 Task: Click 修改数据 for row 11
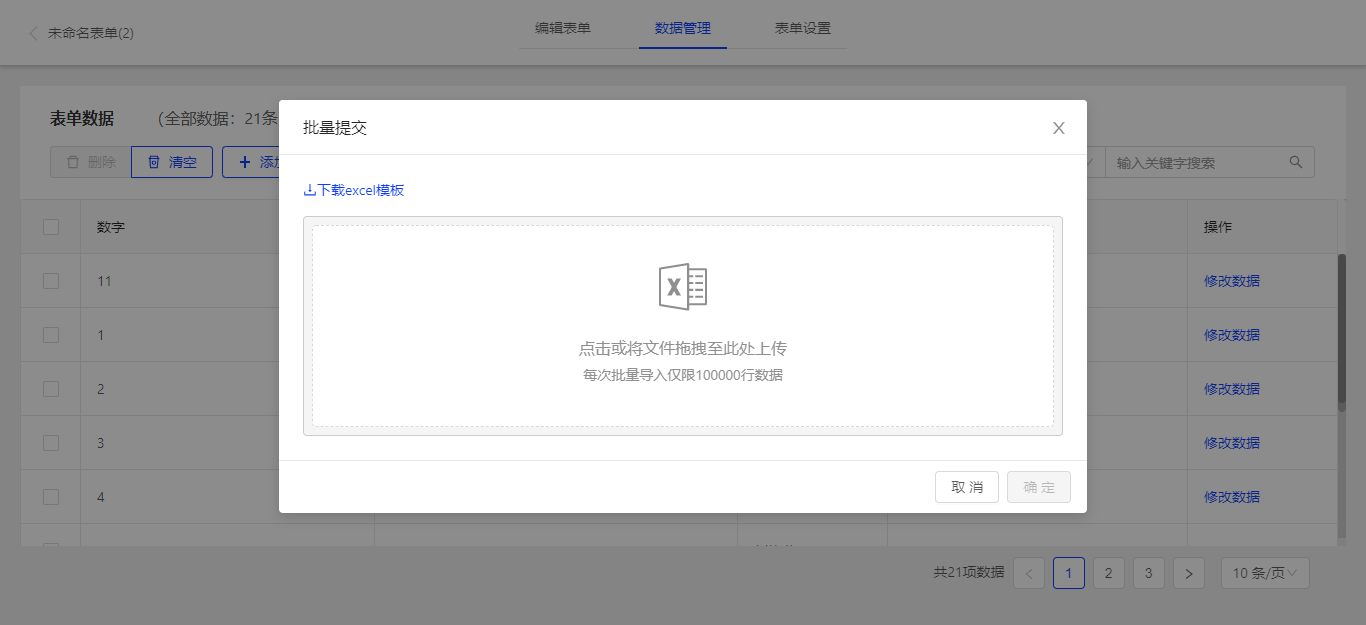tap(1232, 281)
